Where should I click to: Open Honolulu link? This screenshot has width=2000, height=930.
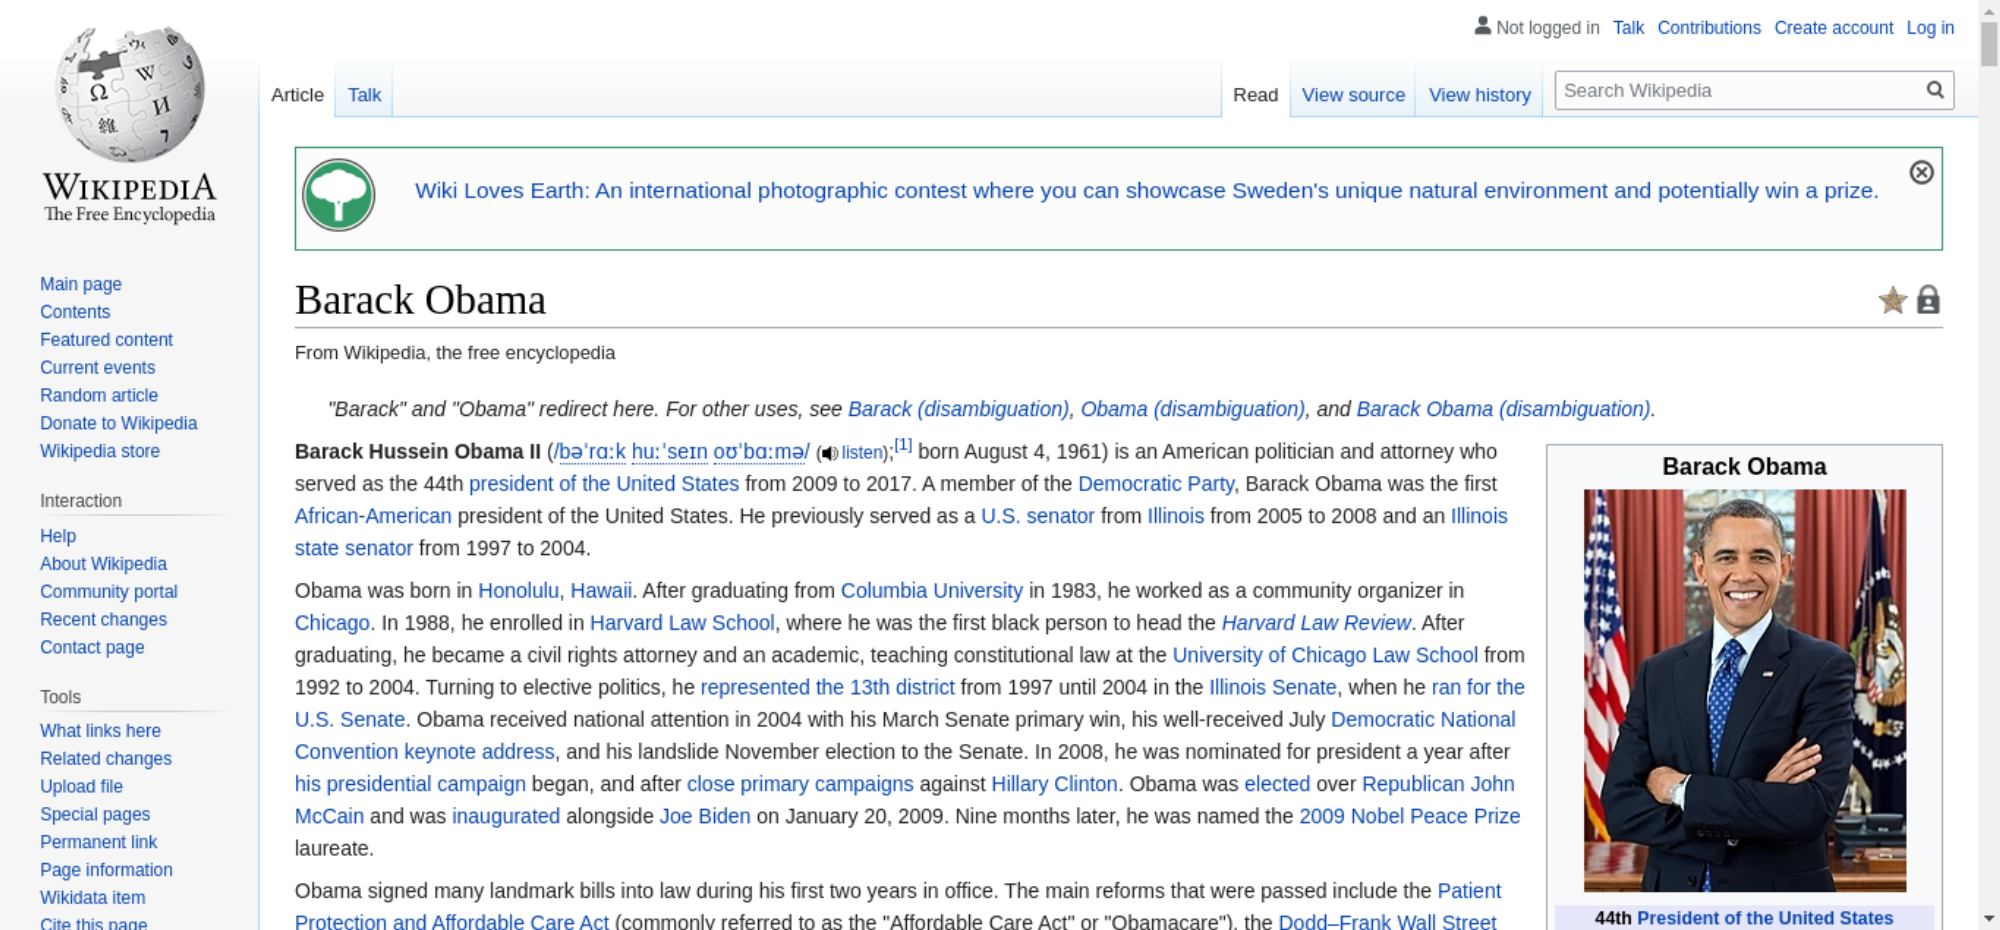518,591
